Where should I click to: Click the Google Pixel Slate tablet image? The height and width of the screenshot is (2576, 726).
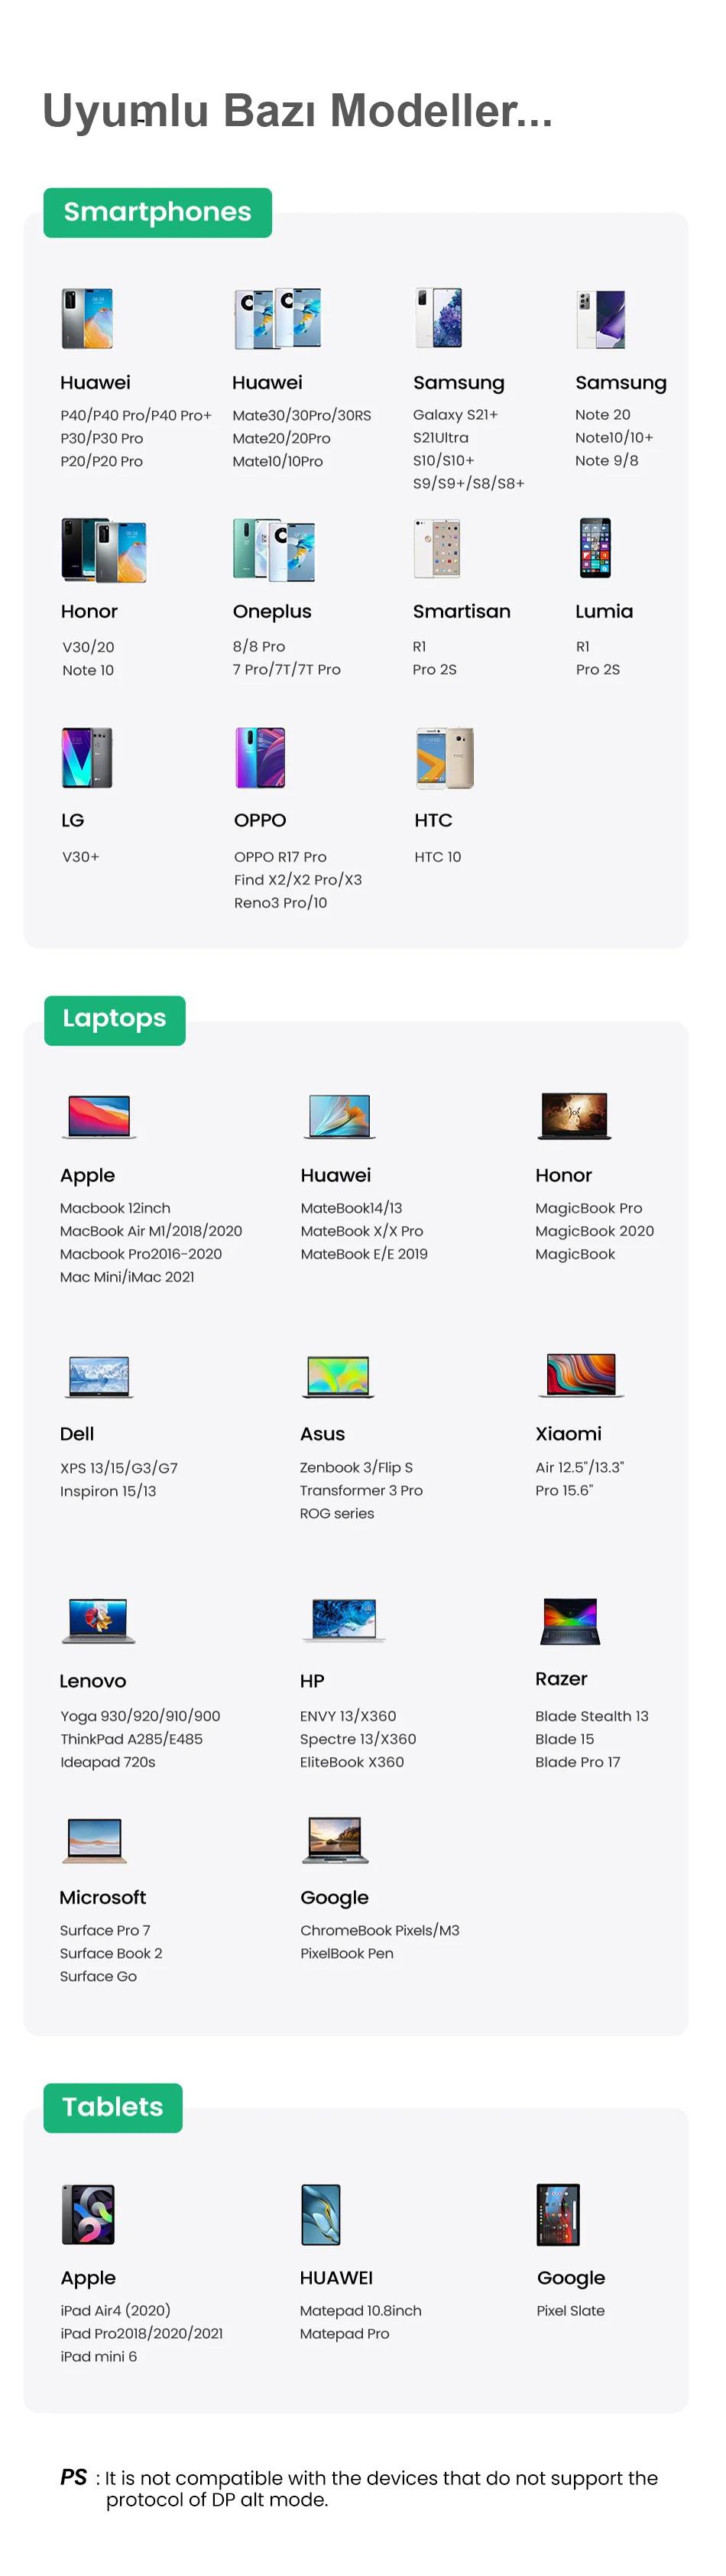pyautogui.click(x=558, y=2215)
